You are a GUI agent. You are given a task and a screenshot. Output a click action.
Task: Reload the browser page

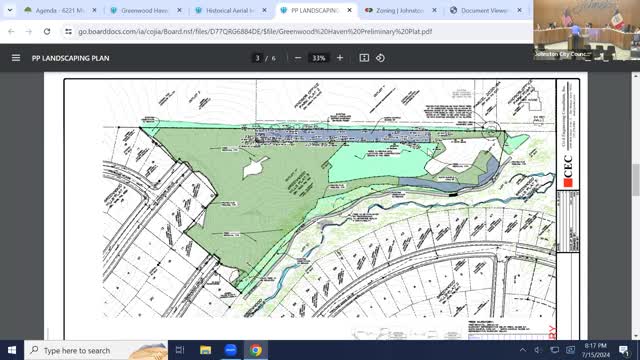(x=47, y=31)
